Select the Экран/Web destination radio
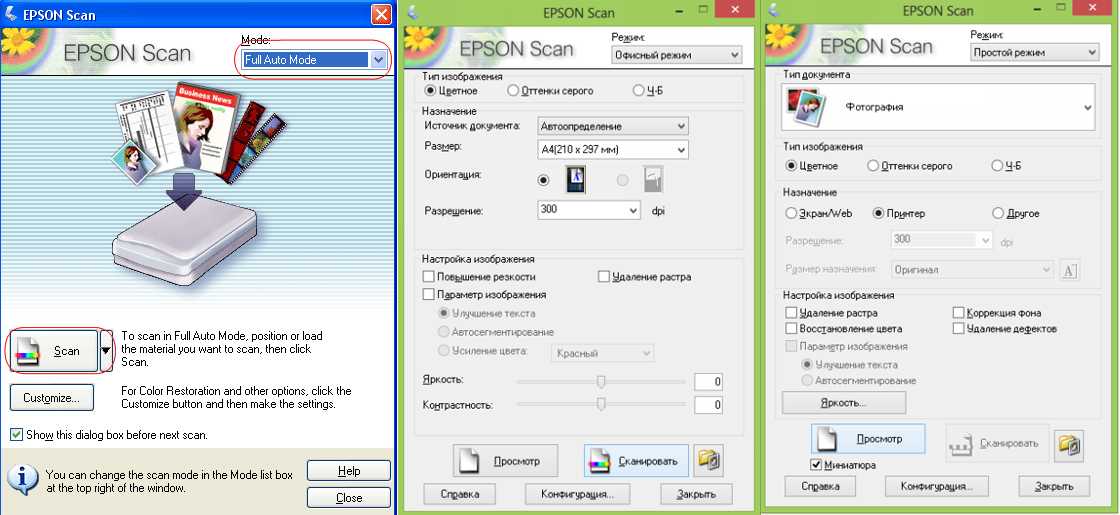The width and height of the screenshot is (1120, 515). click(791, 214)
